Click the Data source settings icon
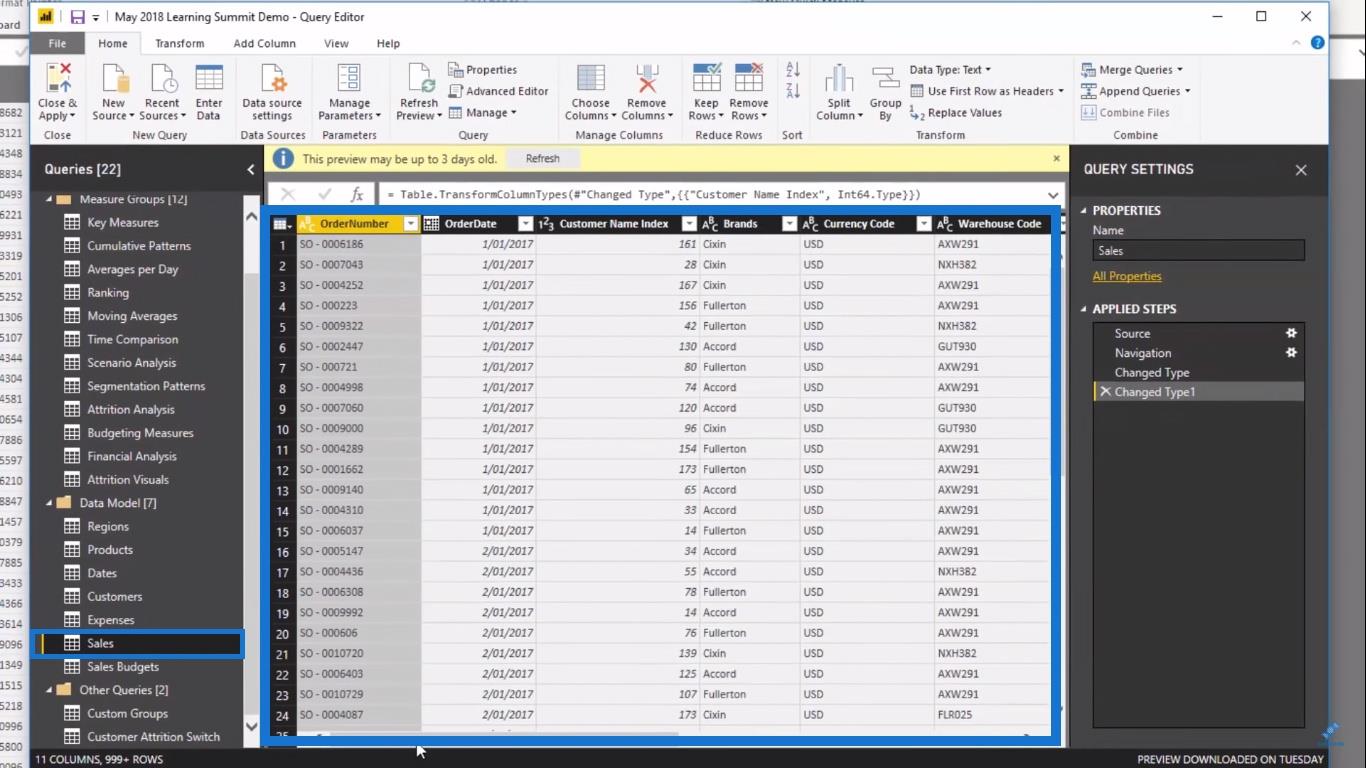 pos(272,80)
